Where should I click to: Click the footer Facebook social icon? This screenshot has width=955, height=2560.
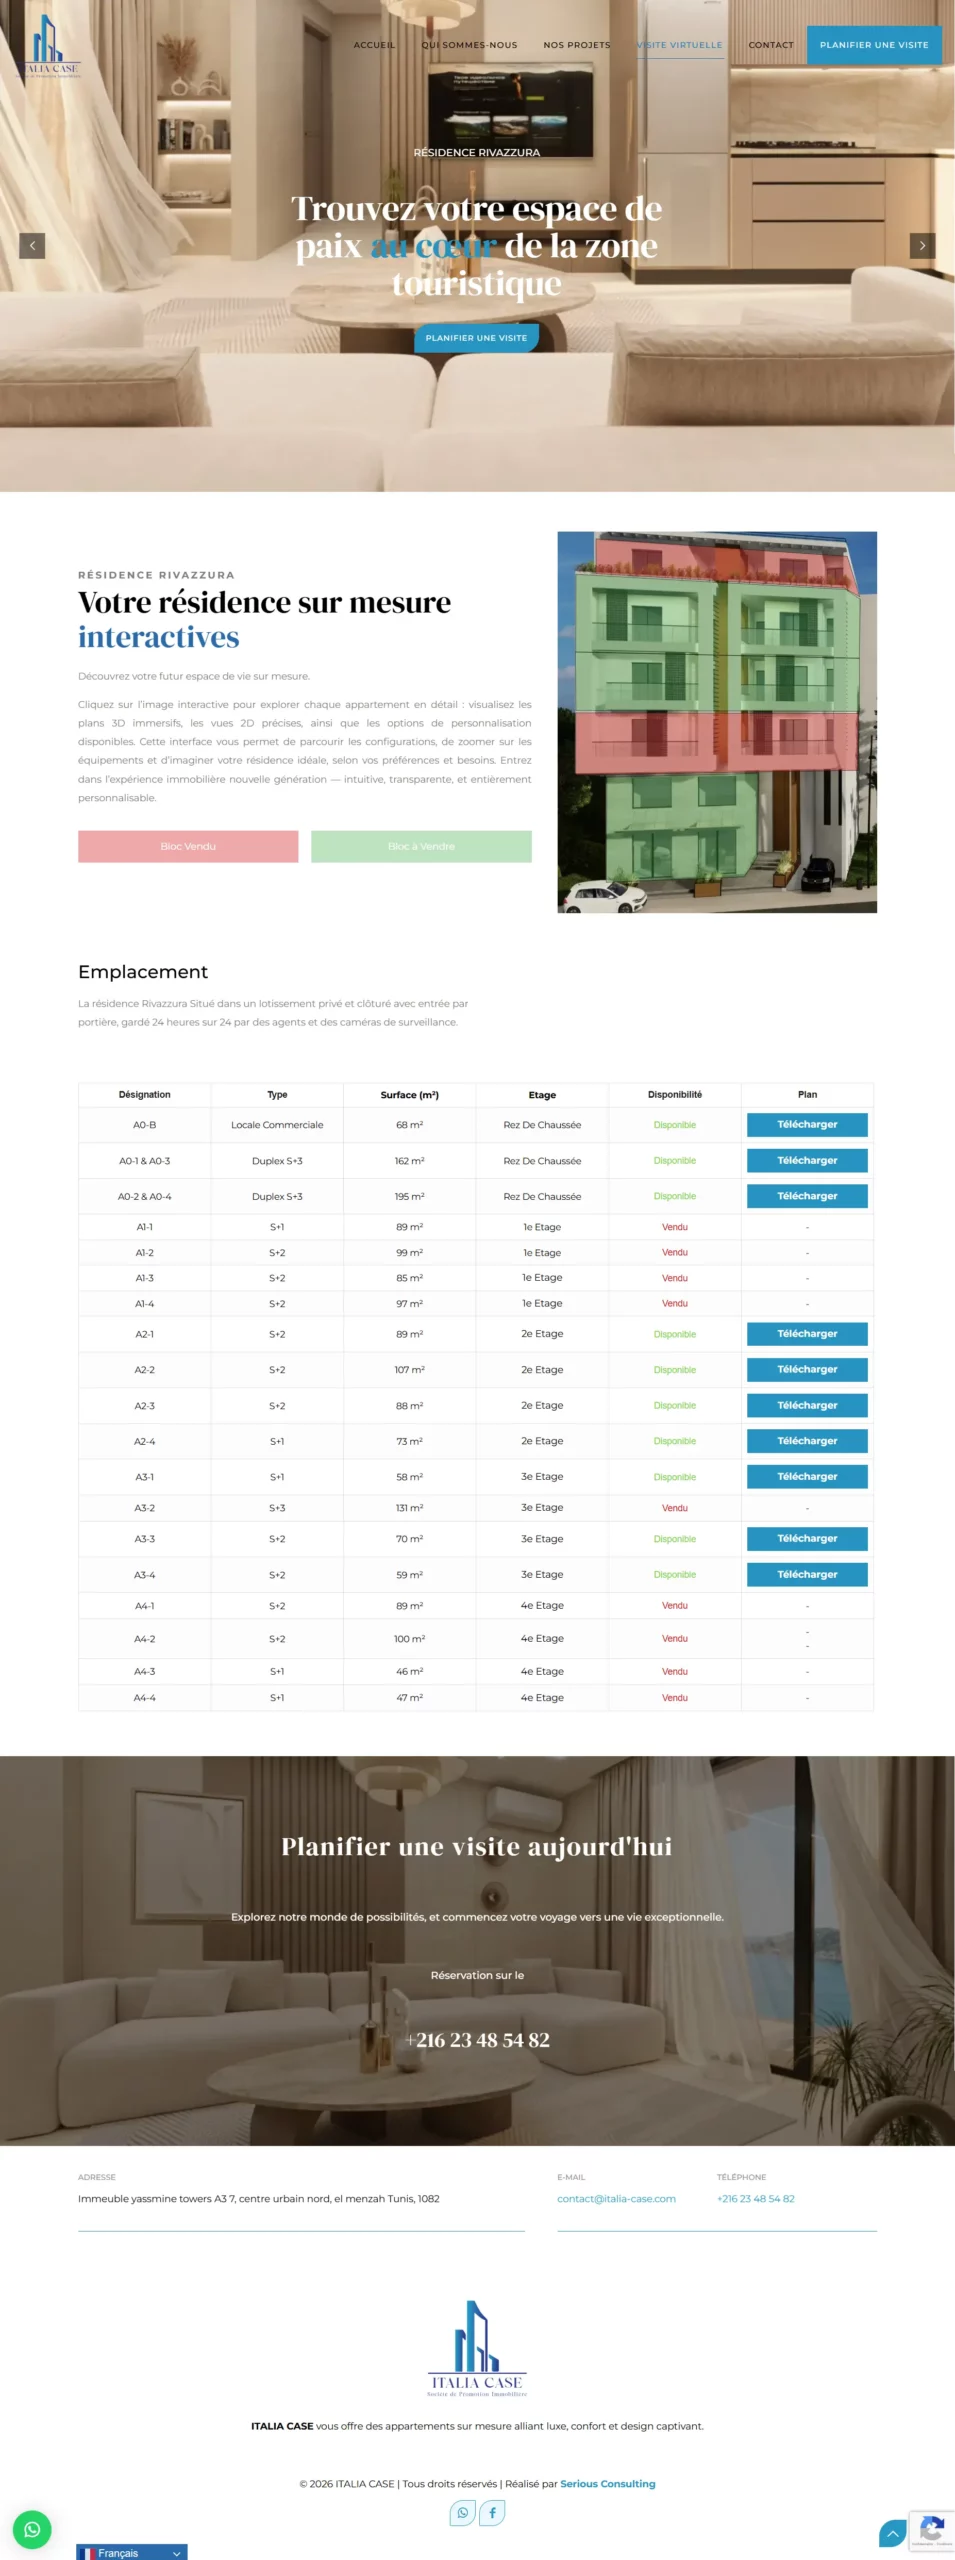click(492, 2512)
